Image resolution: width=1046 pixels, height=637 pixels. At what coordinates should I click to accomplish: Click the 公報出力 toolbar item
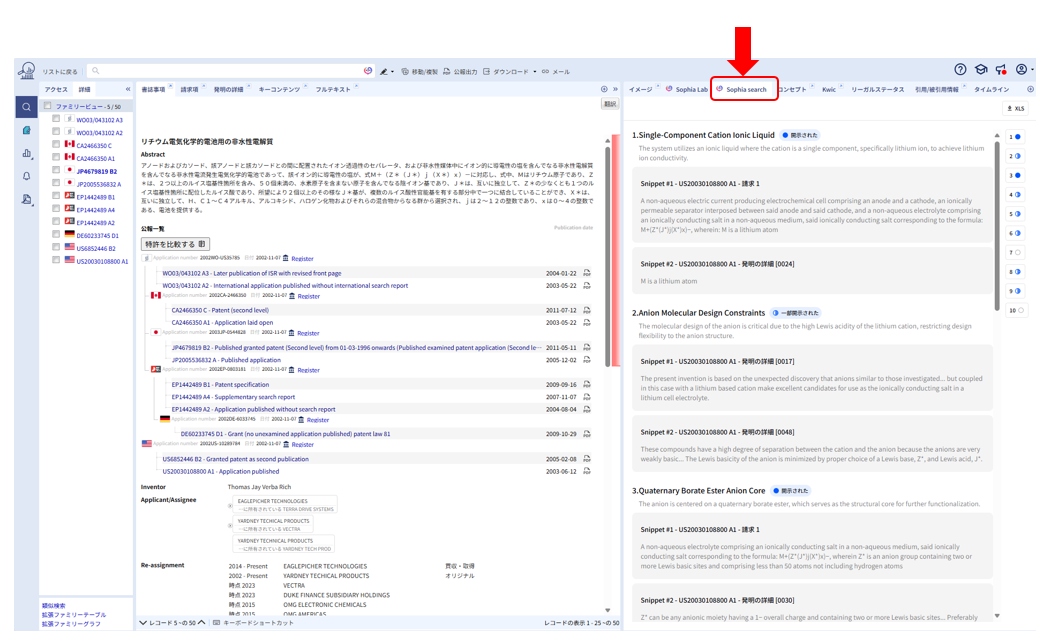[x=460, y=71]
